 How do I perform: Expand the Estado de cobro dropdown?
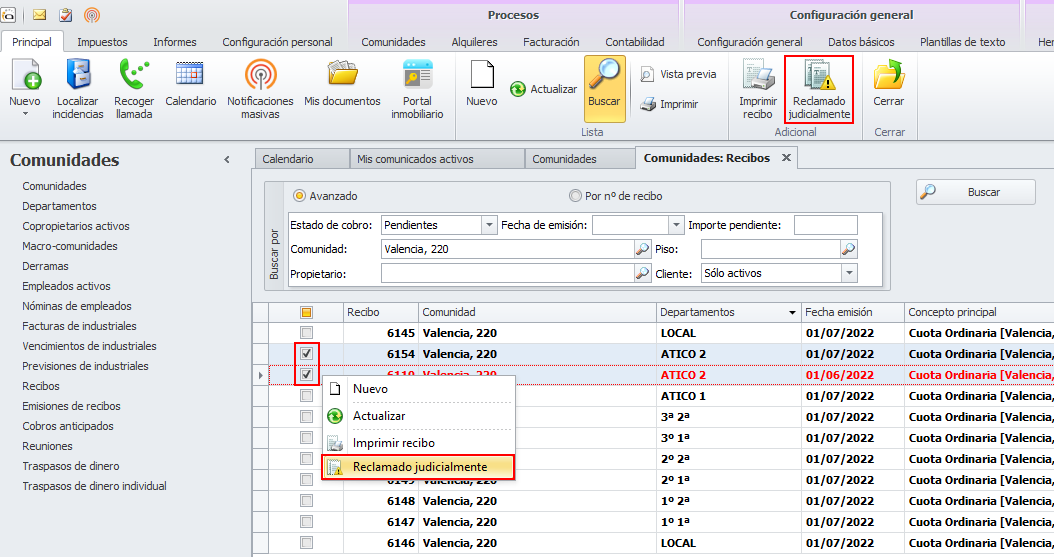pyautogui.click(x=489, y=225)
